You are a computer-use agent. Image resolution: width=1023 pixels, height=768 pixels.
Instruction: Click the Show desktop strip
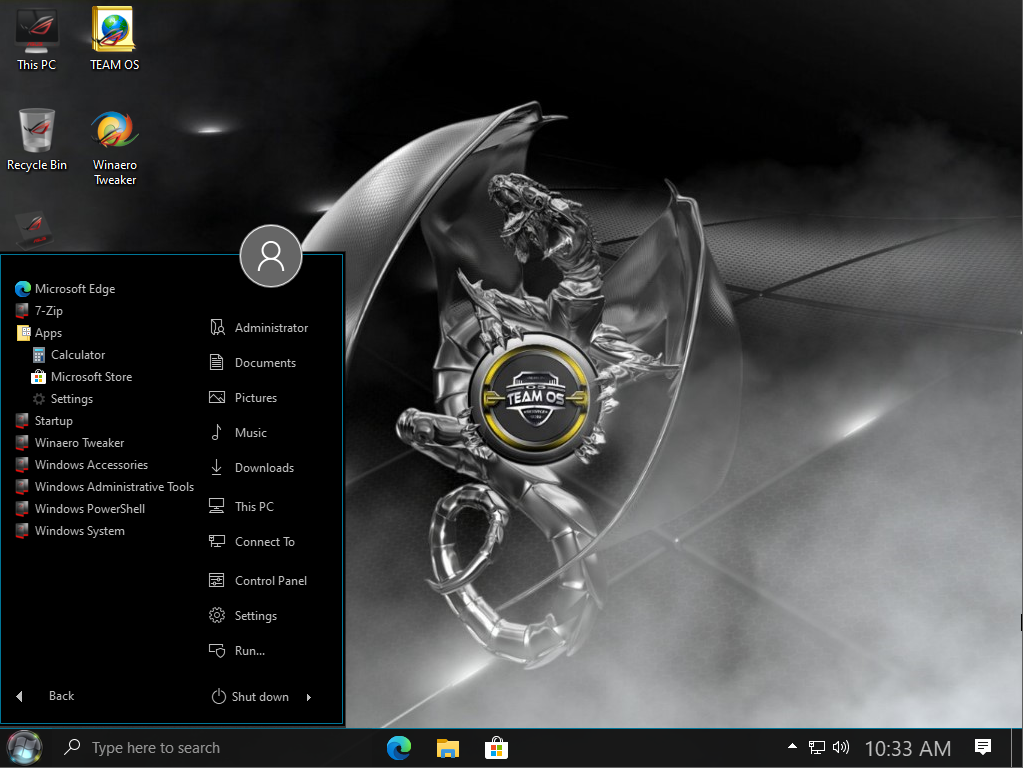pyautogui.click(x=1016, y=748)
